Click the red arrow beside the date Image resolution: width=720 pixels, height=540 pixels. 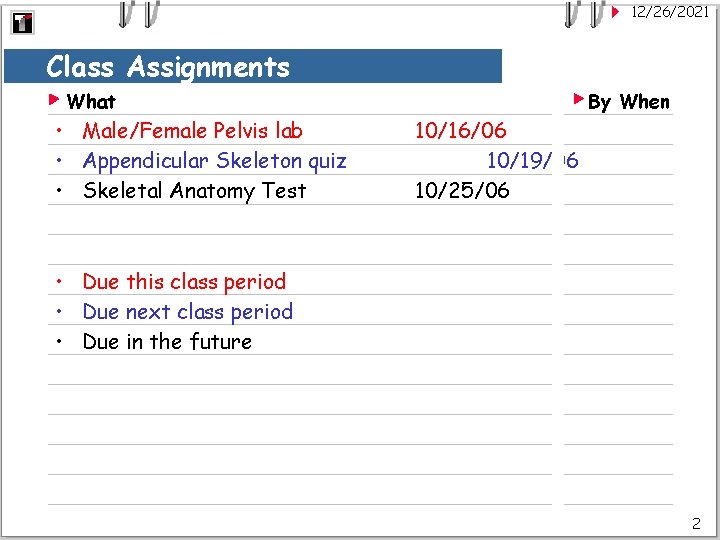point(615,12)
